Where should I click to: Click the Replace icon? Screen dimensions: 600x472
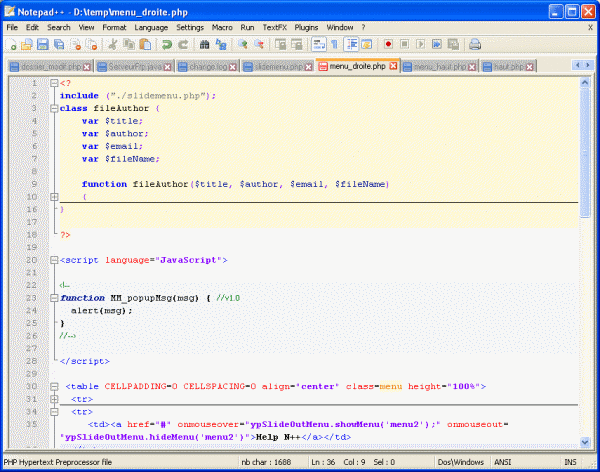click(221, 44)
